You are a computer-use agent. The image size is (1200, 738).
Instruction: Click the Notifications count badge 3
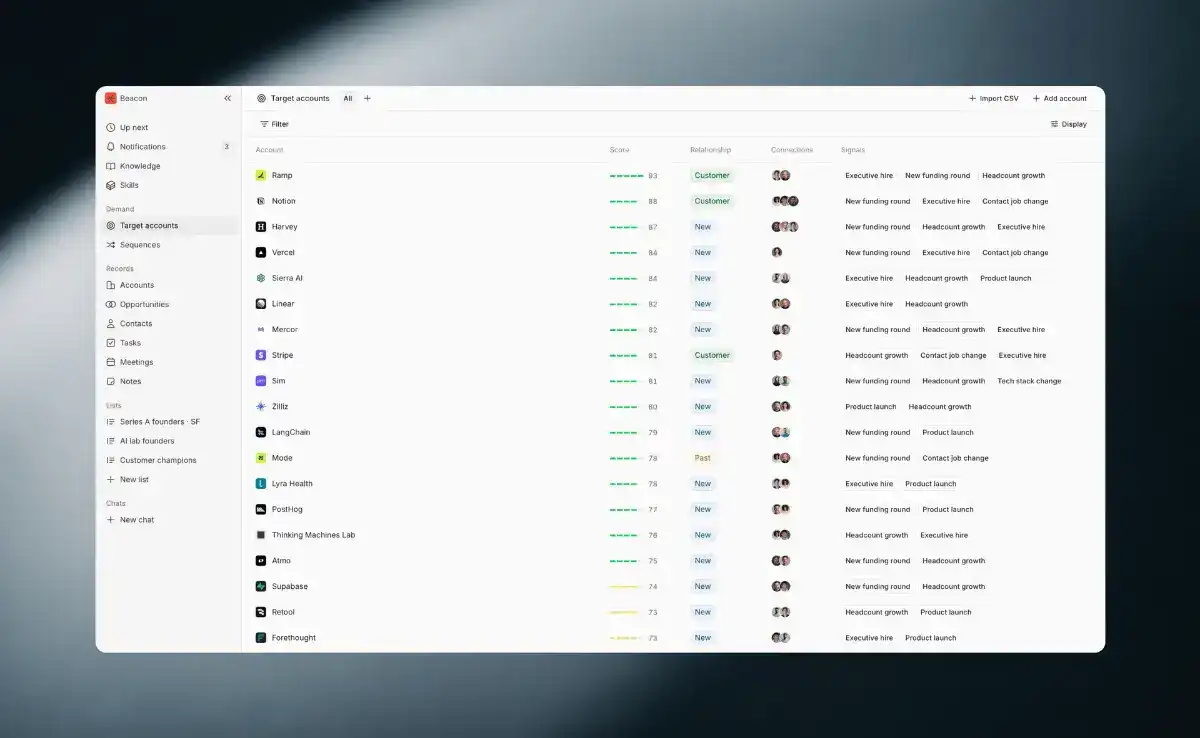tap(226, 147)
